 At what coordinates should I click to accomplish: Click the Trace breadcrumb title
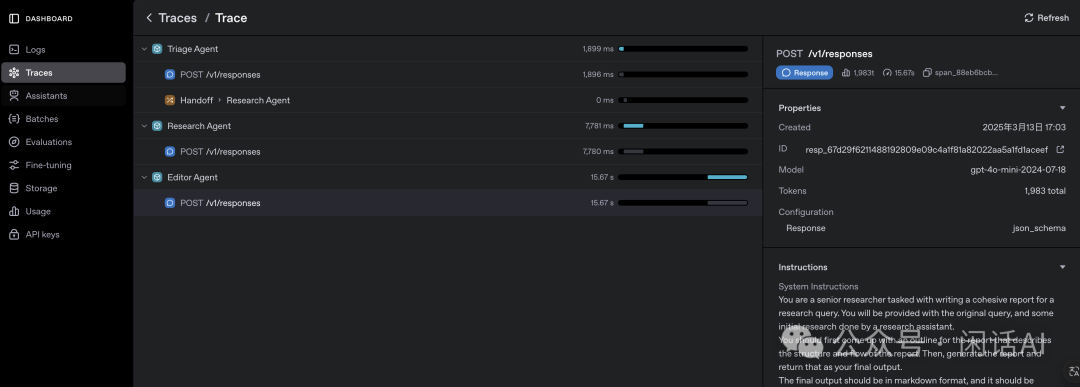(231, 18)
